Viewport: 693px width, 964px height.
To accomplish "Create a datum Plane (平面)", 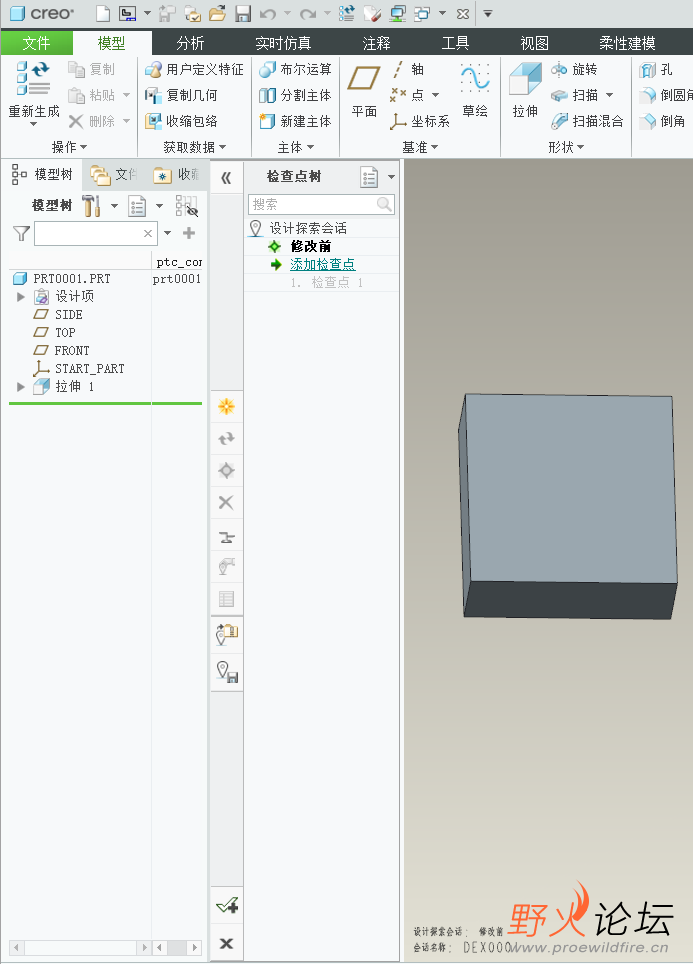I will (364, 90).
